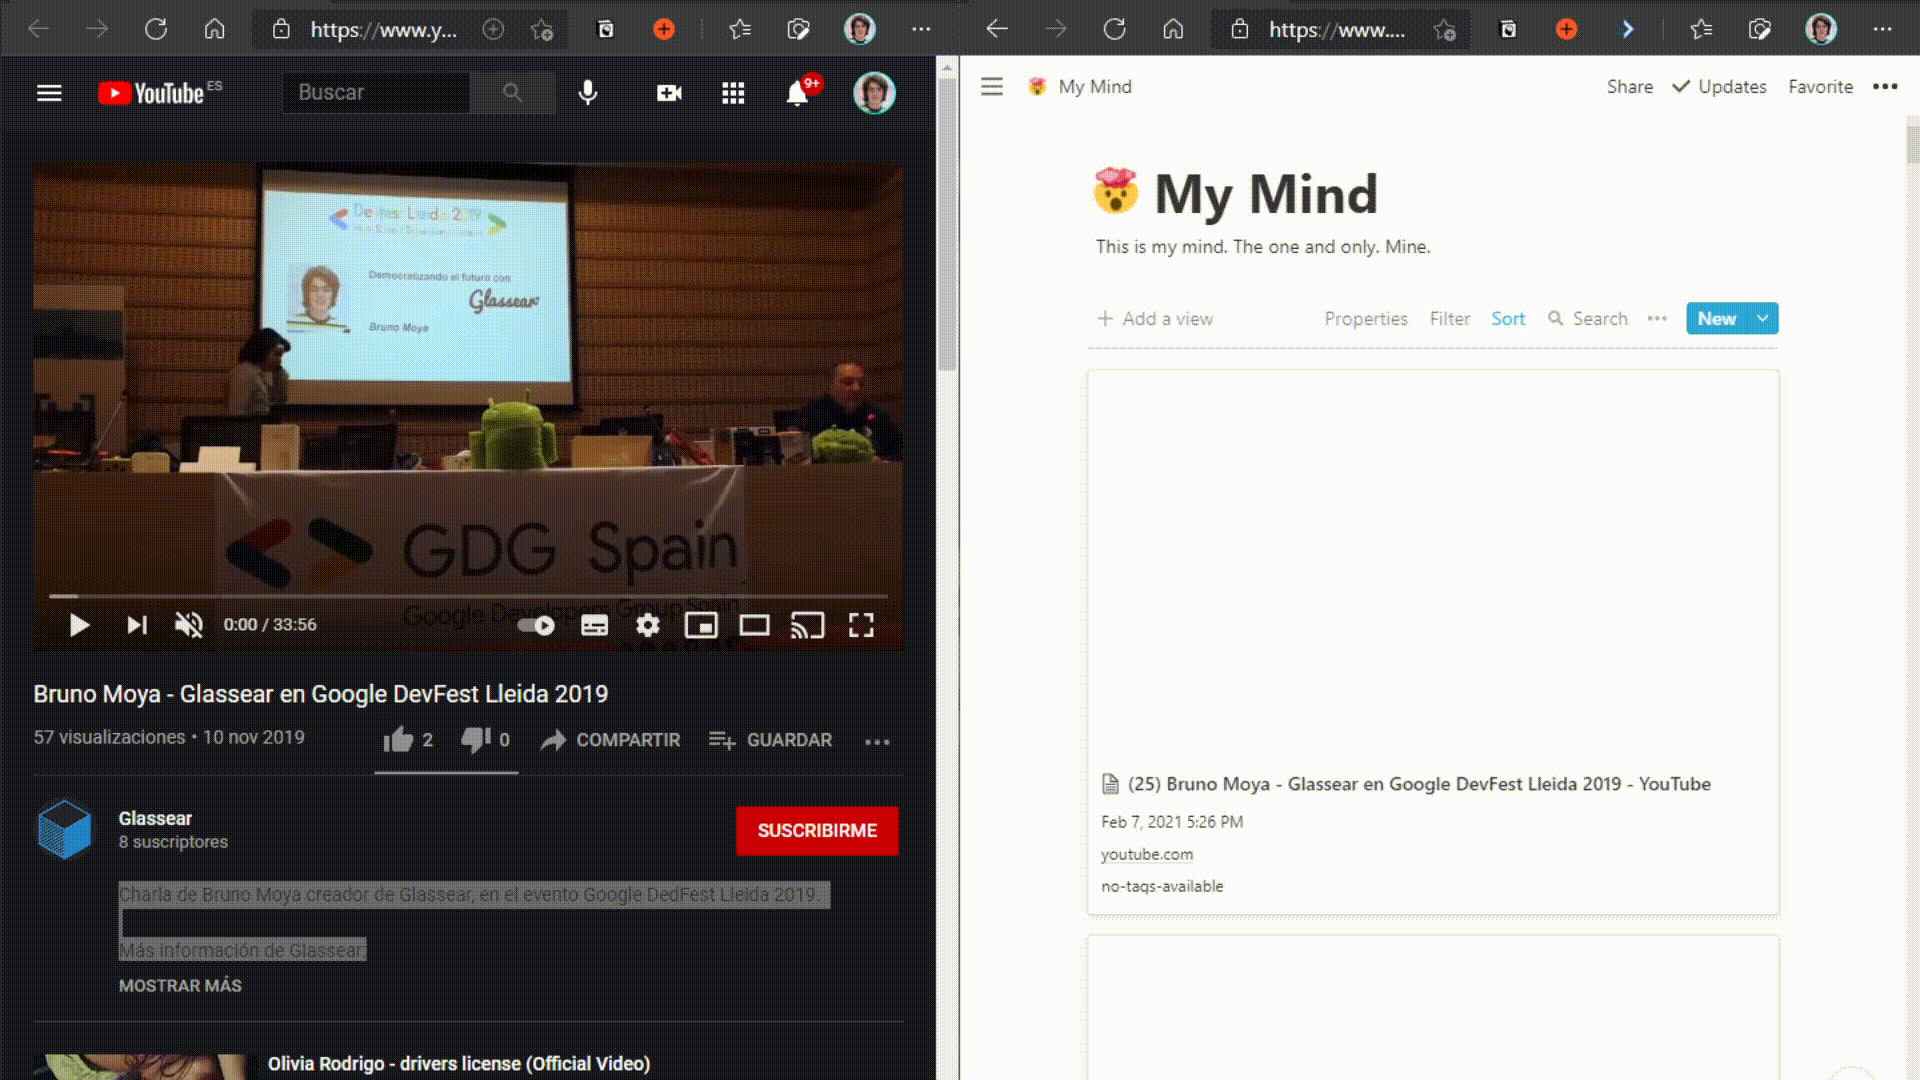1920x1080 pixels.
Task: Click the video progress bar
Action: pos(468,596)
